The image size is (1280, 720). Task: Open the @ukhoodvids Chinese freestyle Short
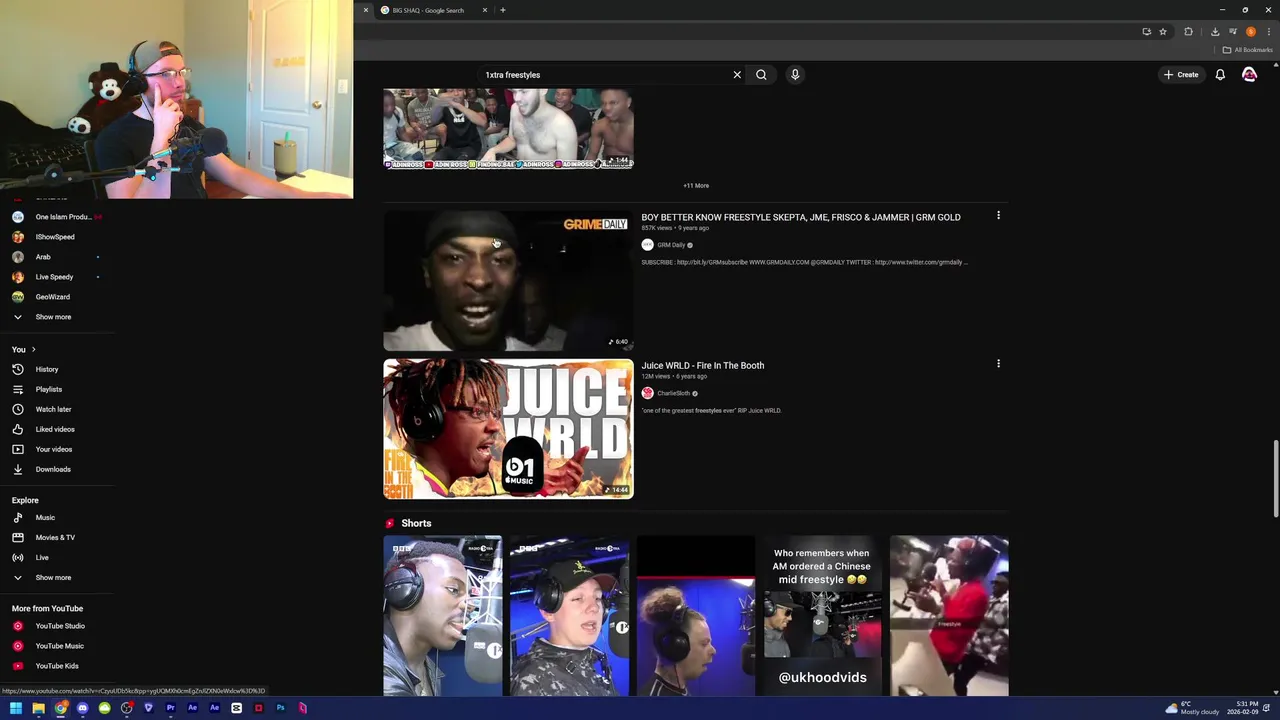click(x=822, y=616)
